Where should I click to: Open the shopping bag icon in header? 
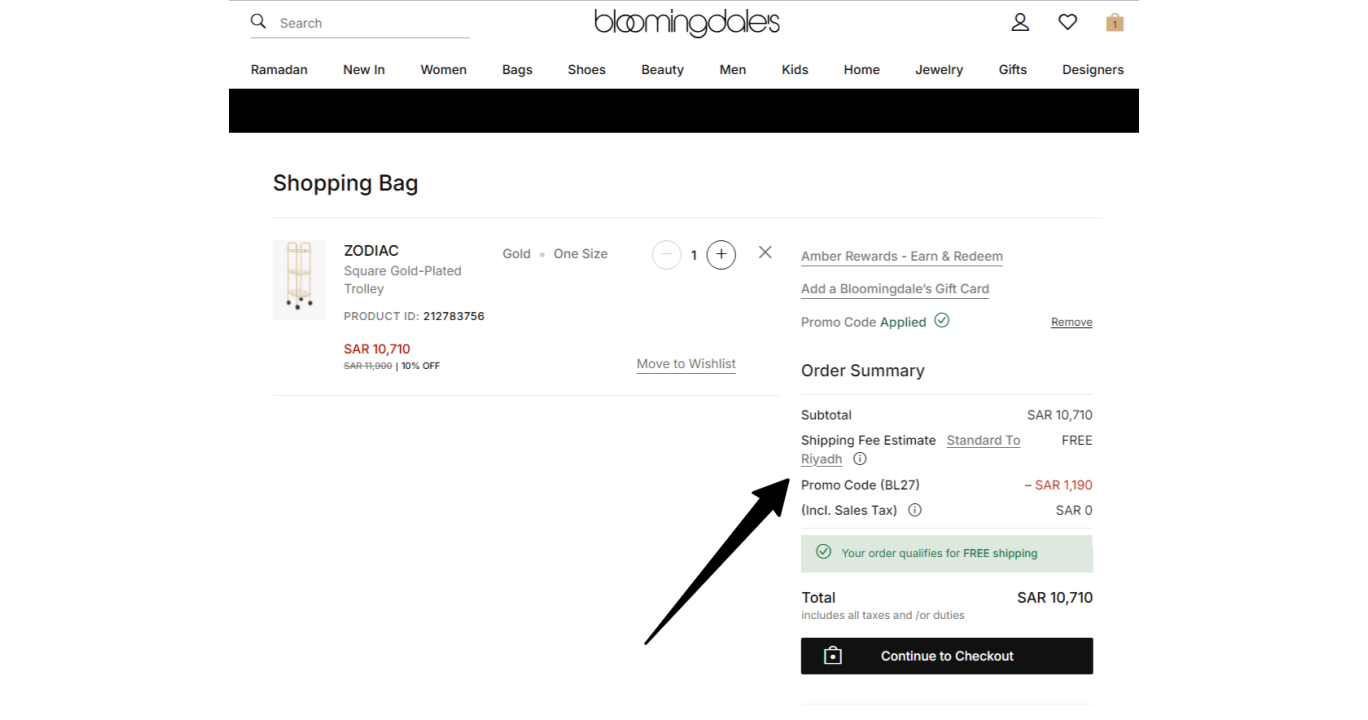click(1115, 22)
